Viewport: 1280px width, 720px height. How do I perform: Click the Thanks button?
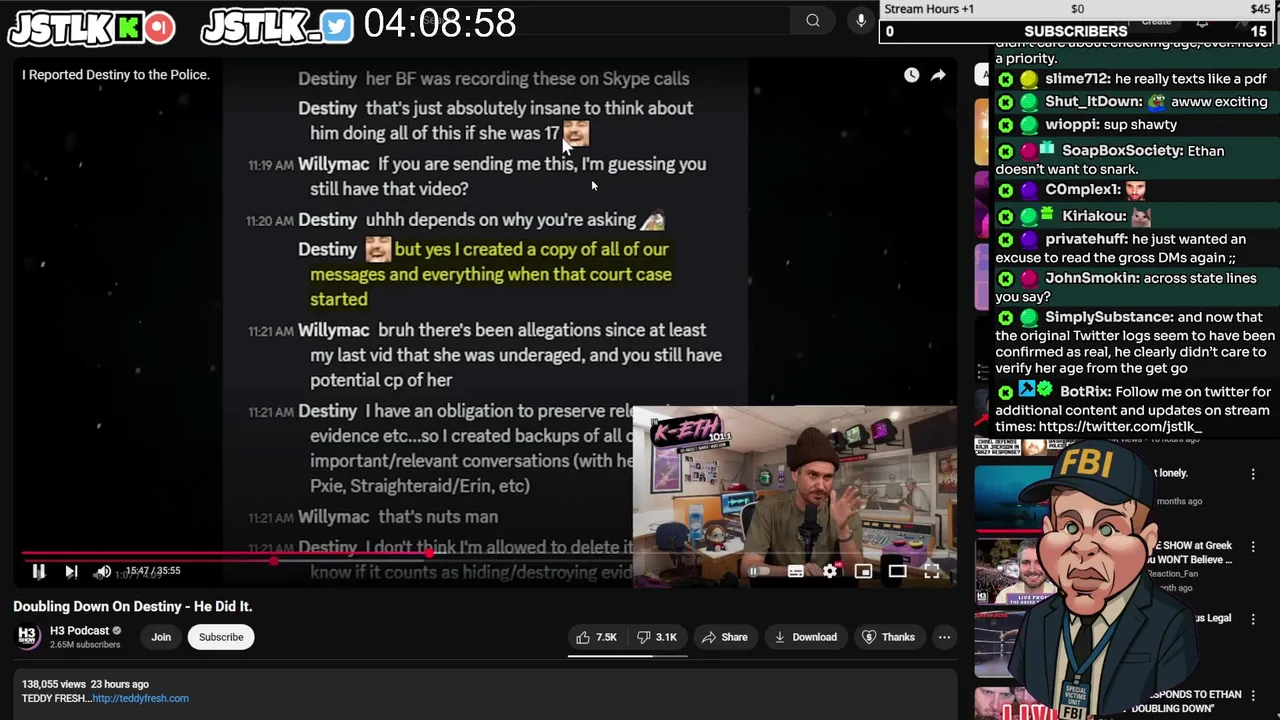pyautogui.click(x=888, y=637)
